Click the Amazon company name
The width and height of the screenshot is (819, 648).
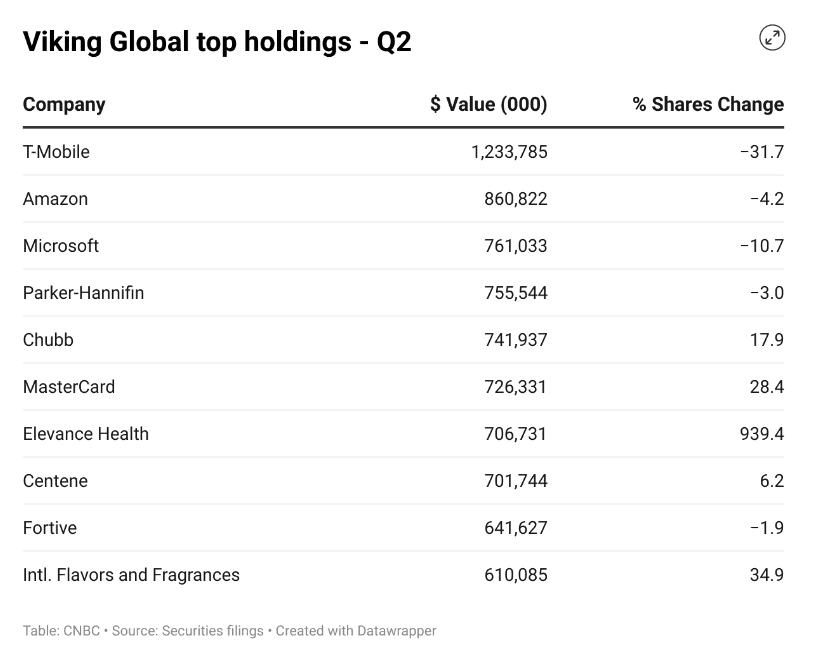(55, 199)
